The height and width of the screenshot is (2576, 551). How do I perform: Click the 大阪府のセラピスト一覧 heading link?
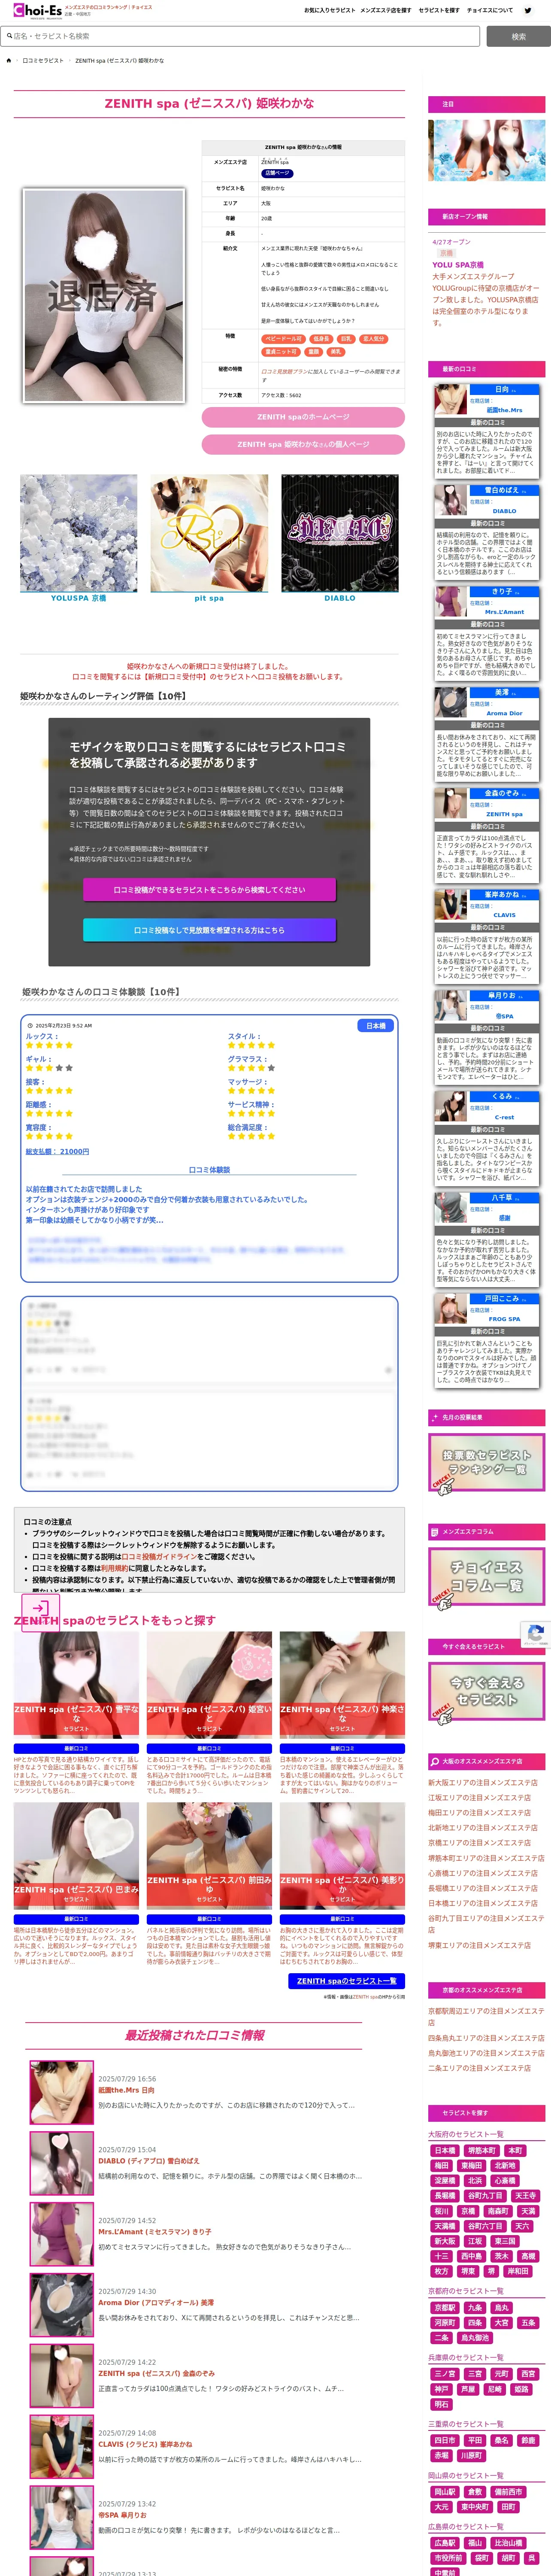click(466, 2134)
